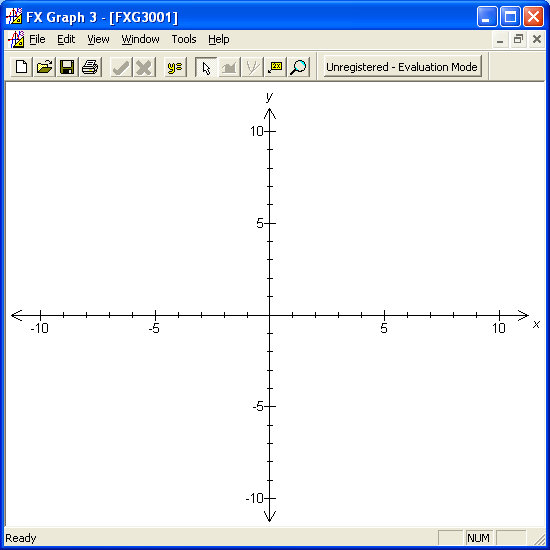Viewport: 550px width, 550px height.
Task: Open the View menu
Action: tap(98, 39)
